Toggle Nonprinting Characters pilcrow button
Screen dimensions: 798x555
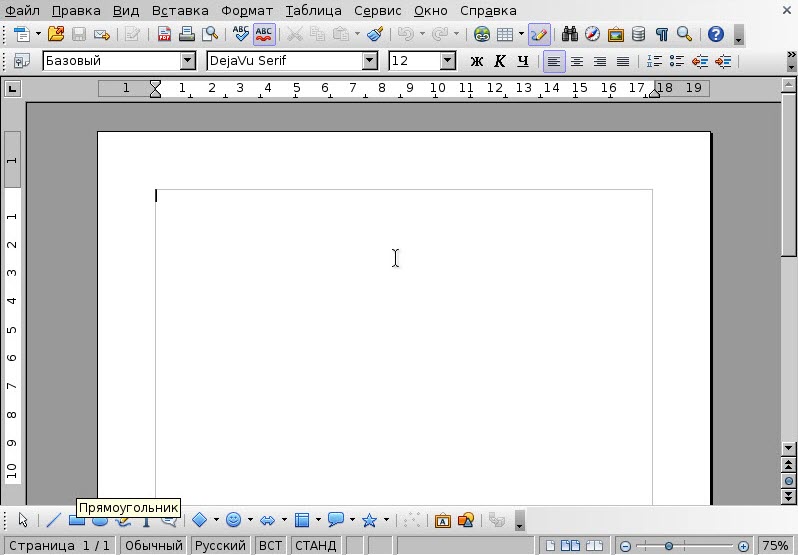point(662,35)
